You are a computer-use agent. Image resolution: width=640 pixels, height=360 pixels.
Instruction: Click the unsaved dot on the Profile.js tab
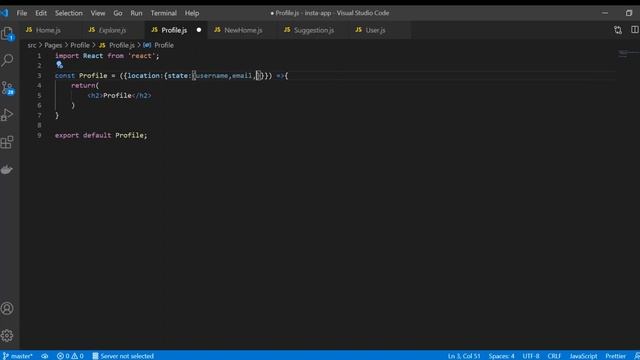pos(199,30)
